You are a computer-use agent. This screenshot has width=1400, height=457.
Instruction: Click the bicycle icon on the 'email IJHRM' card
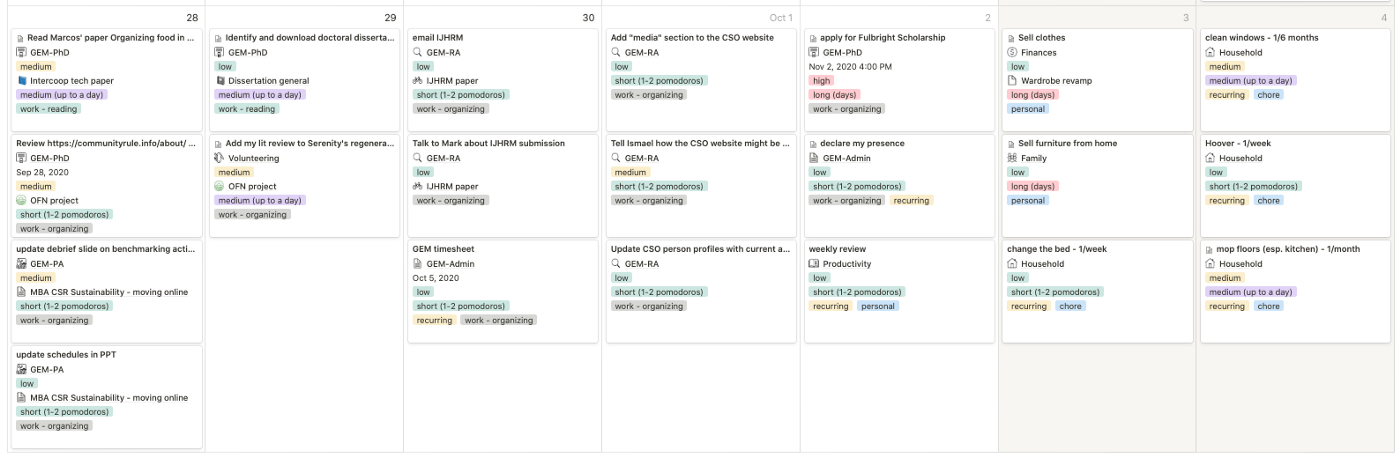tap(419, 81)
